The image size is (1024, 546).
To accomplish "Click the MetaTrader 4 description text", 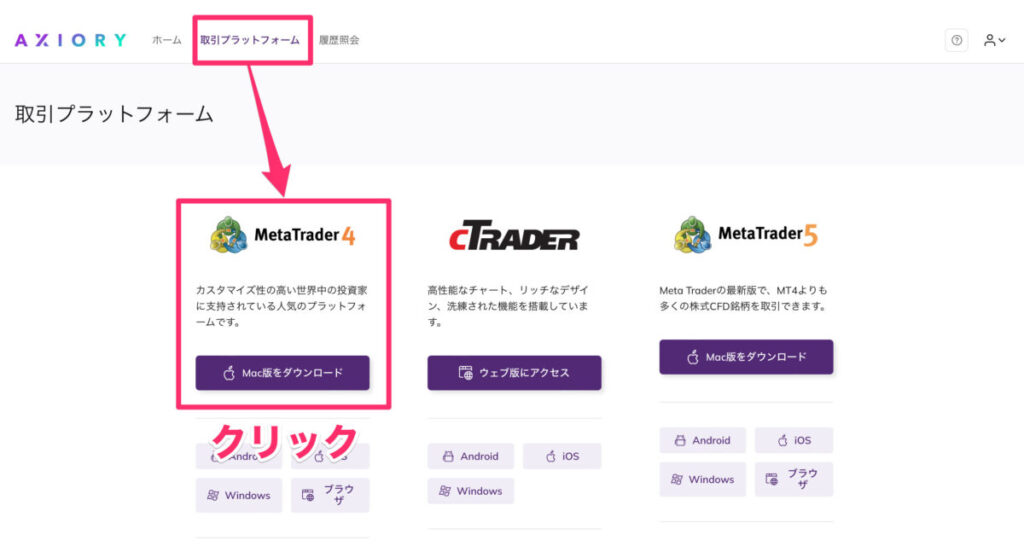I will click(282, 306).
